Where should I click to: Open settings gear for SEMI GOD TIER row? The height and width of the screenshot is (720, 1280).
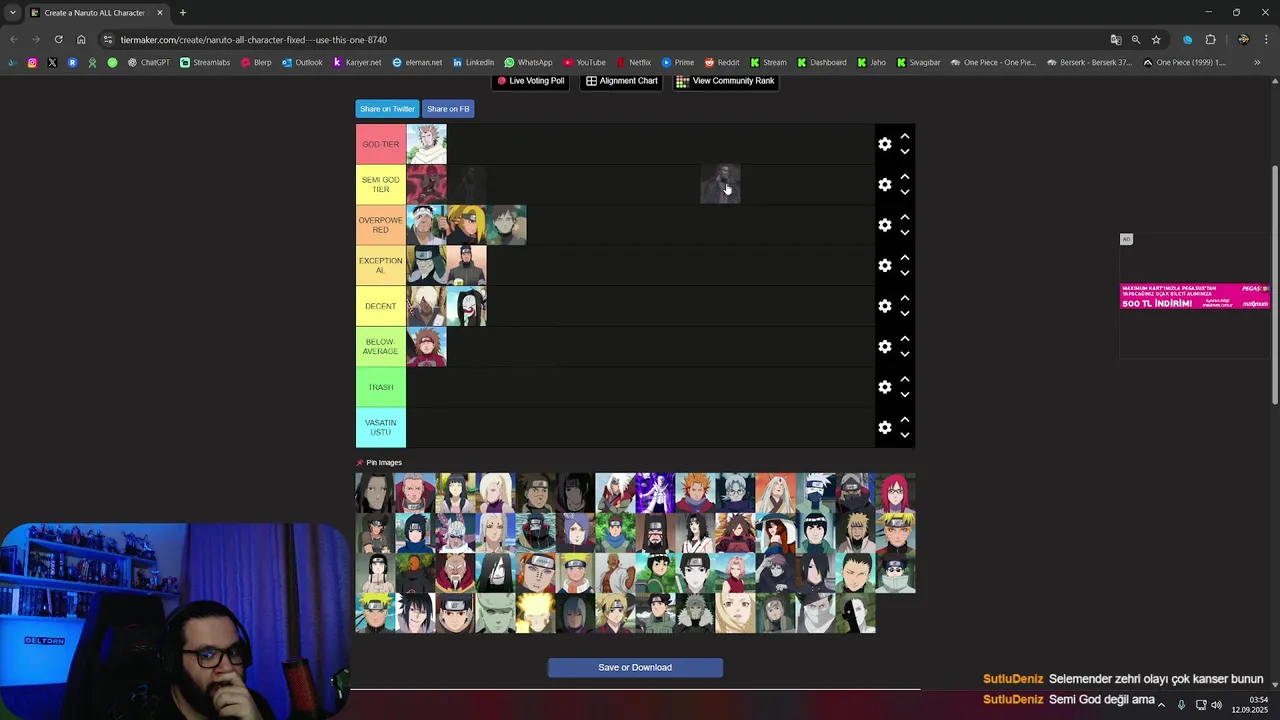pos(885,185)
